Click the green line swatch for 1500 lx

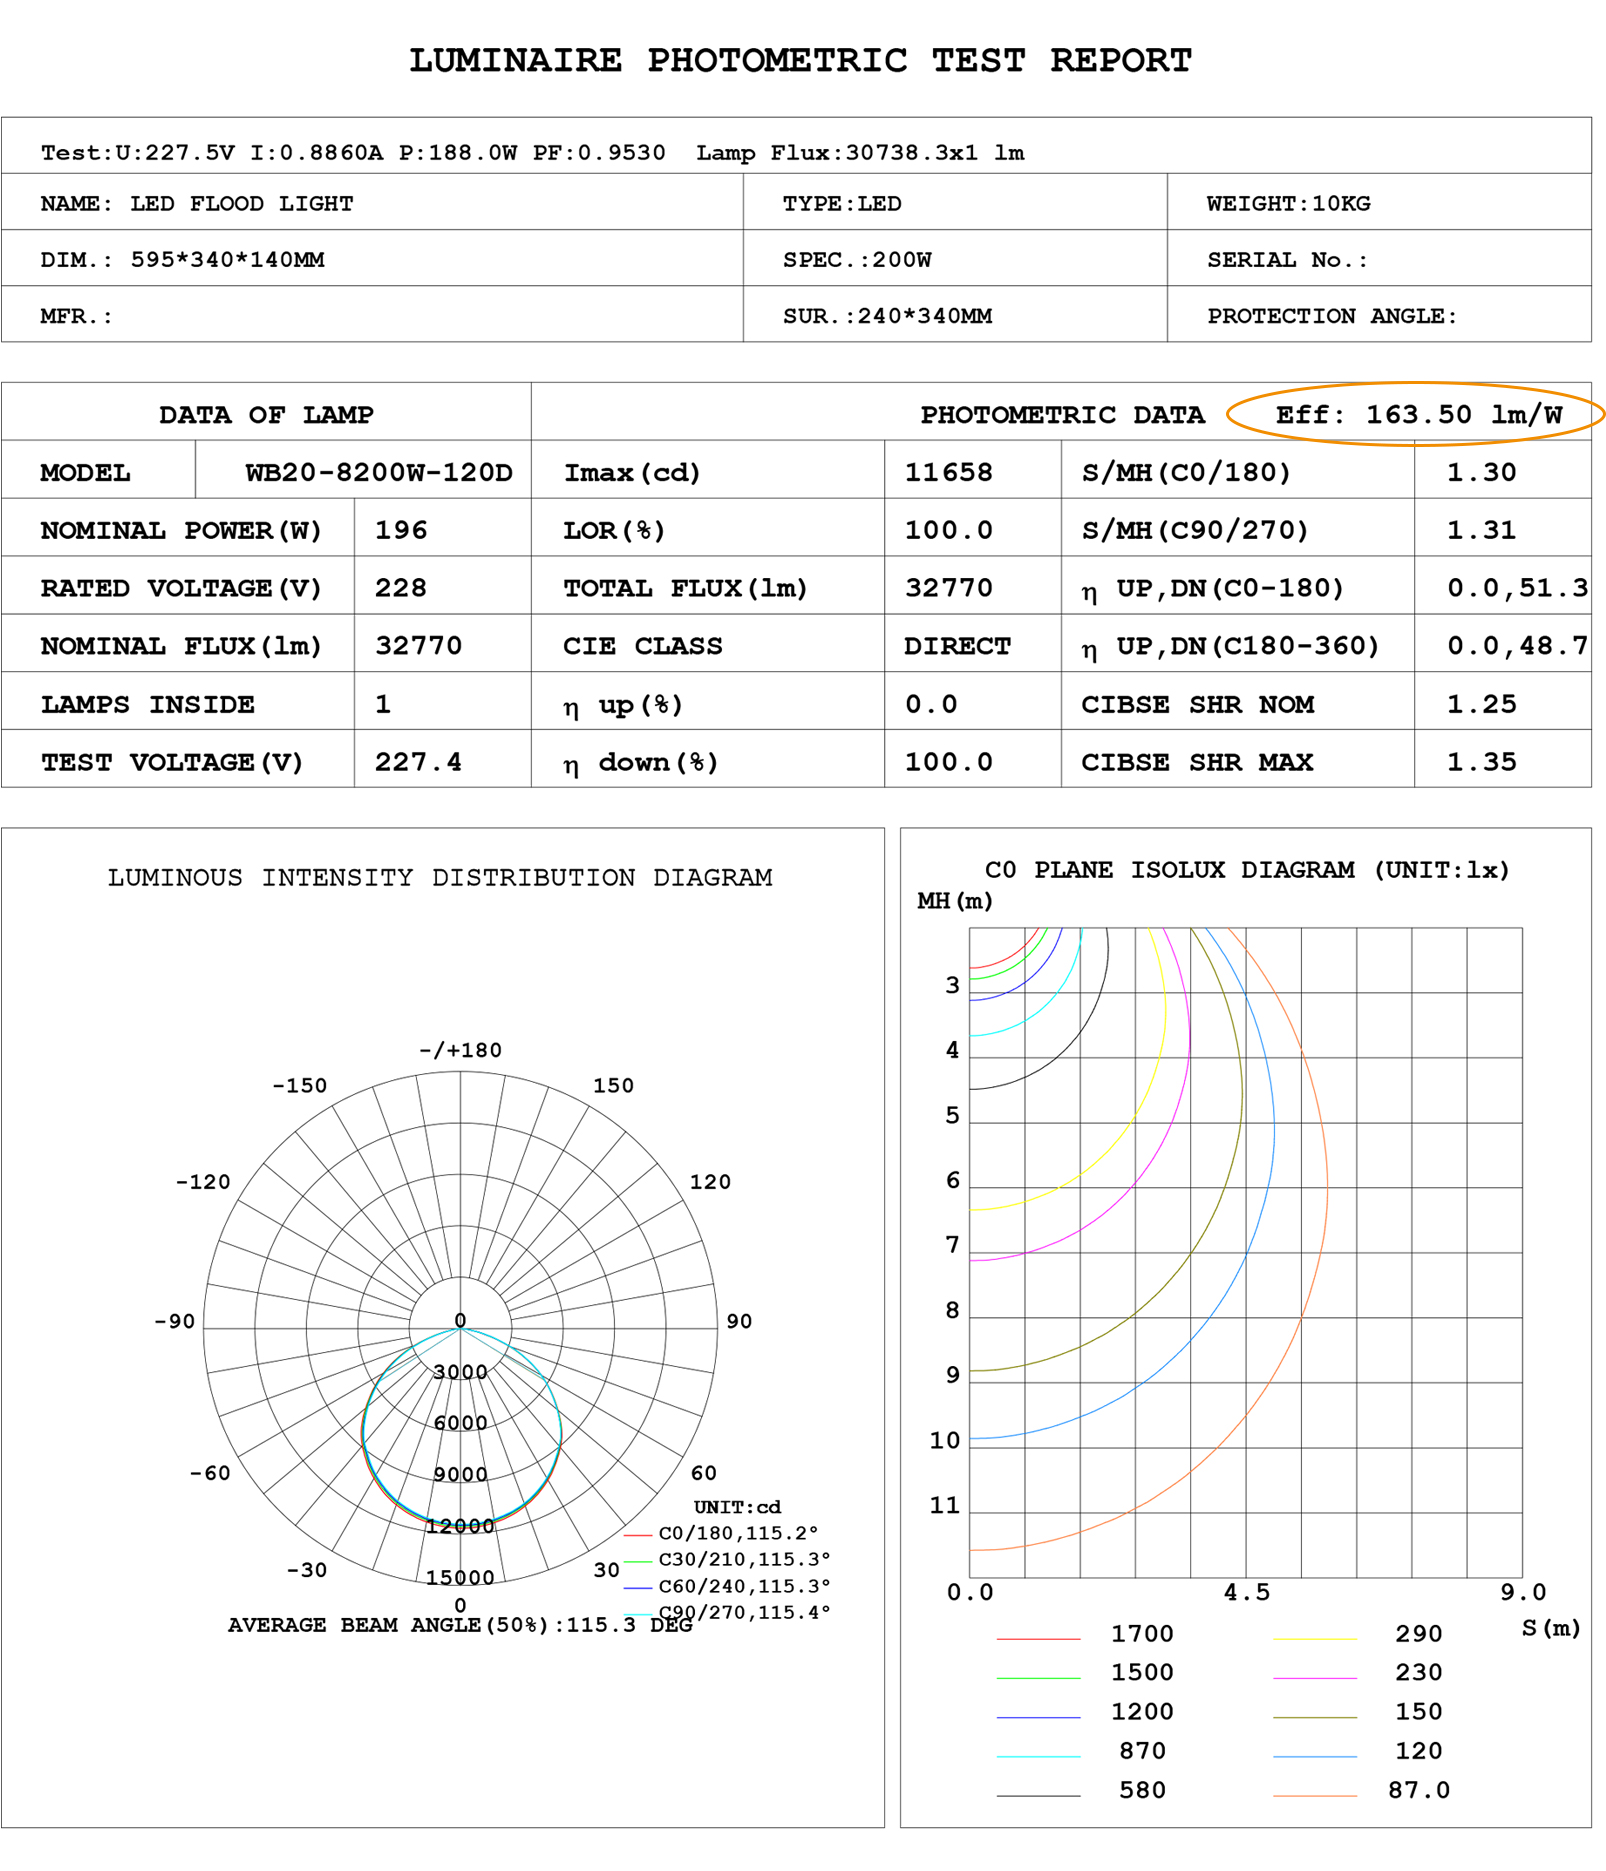tap(1038, 1678)
